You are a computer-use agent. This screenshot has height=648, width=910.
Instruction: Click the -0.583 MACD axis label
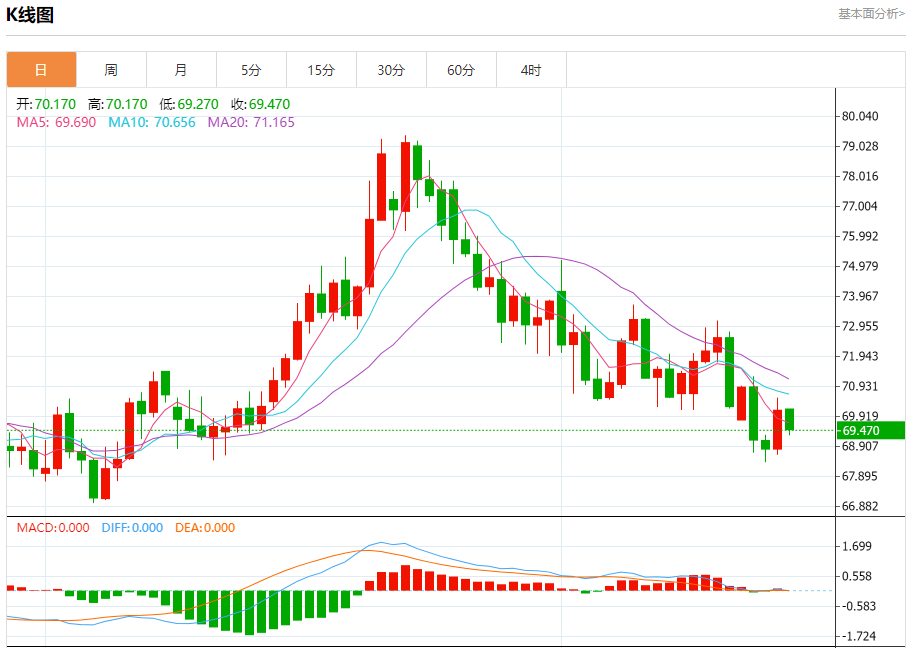859,607
